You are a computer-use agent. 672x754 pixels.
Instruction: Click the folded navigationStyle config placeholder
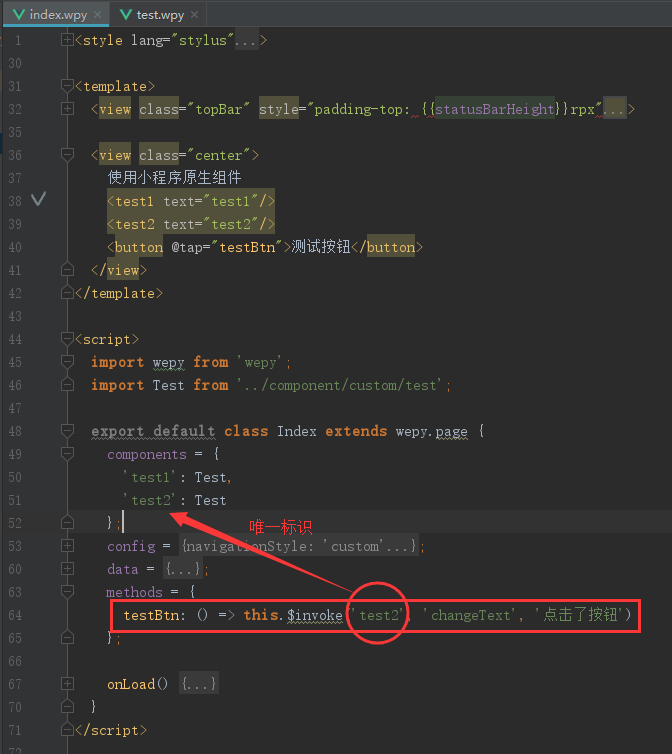tap(299, 546)
